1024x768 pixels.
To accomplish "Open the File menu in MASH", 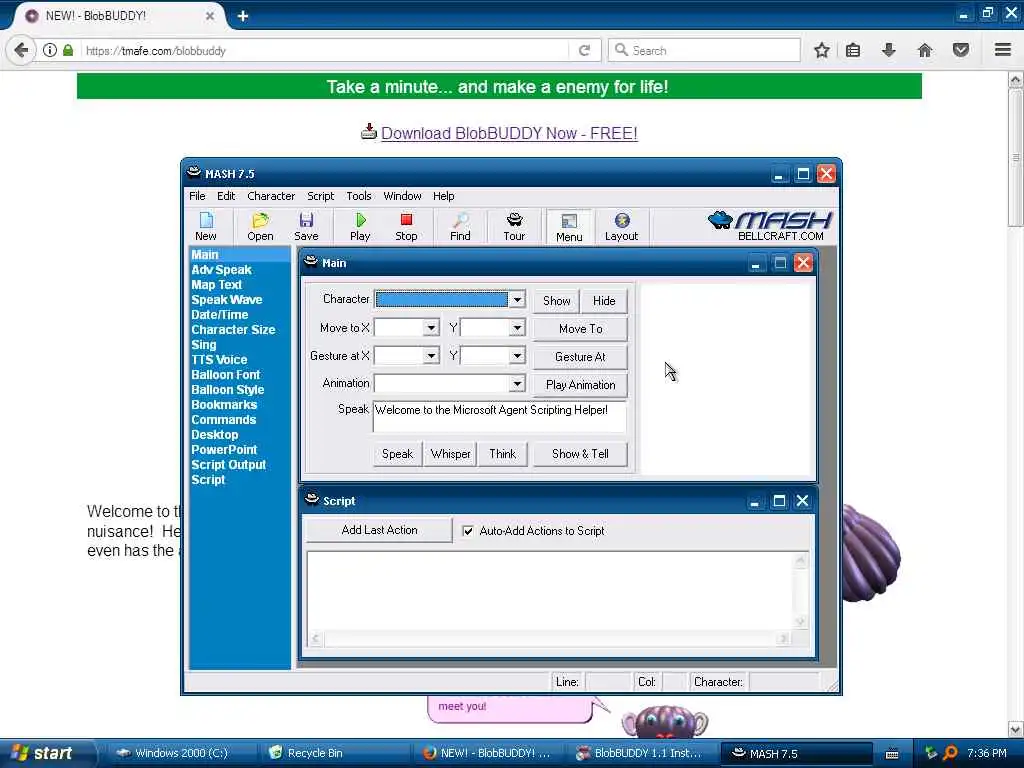I will coord(197,196).
